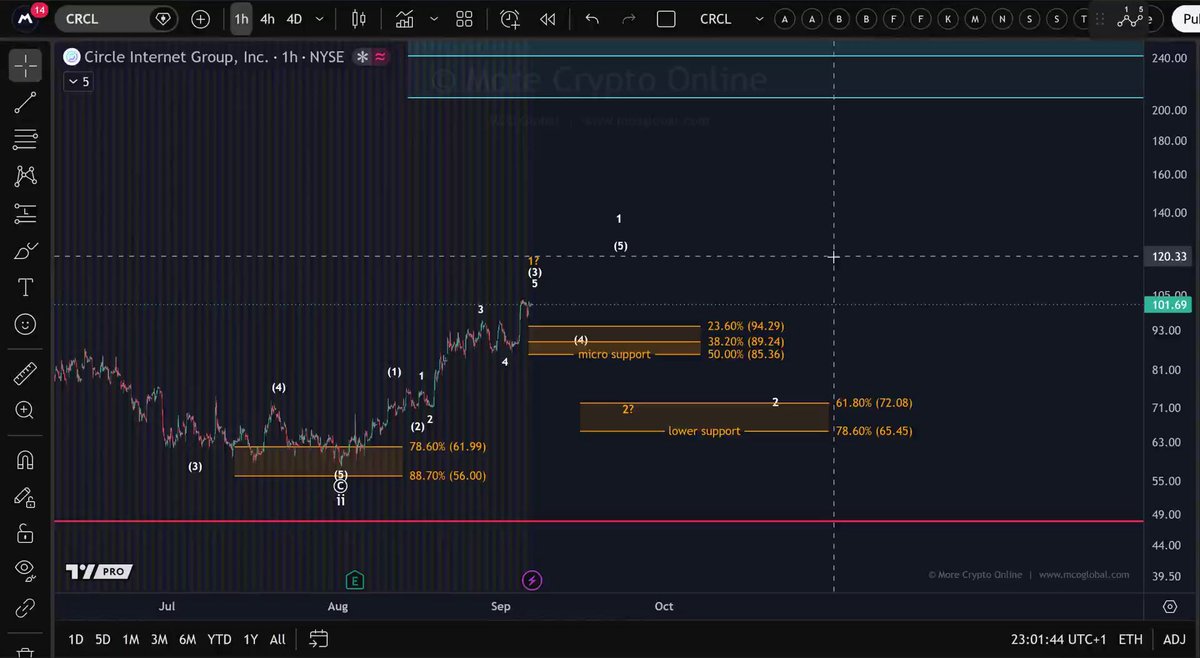Undo the last chart action
This screenshot has width=1200, height=658.
[x=592, y=19]
